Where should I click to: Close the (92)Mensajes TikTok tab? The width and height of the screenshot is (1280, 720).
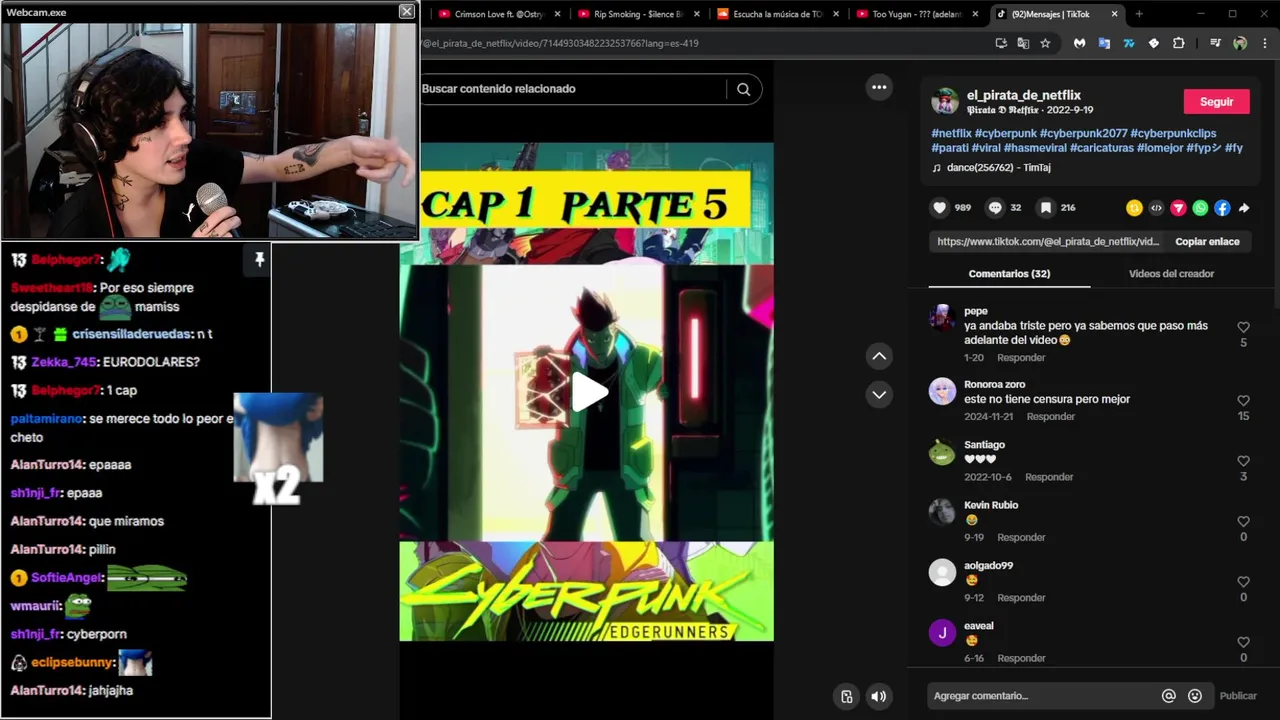(x=1114, y=14)
